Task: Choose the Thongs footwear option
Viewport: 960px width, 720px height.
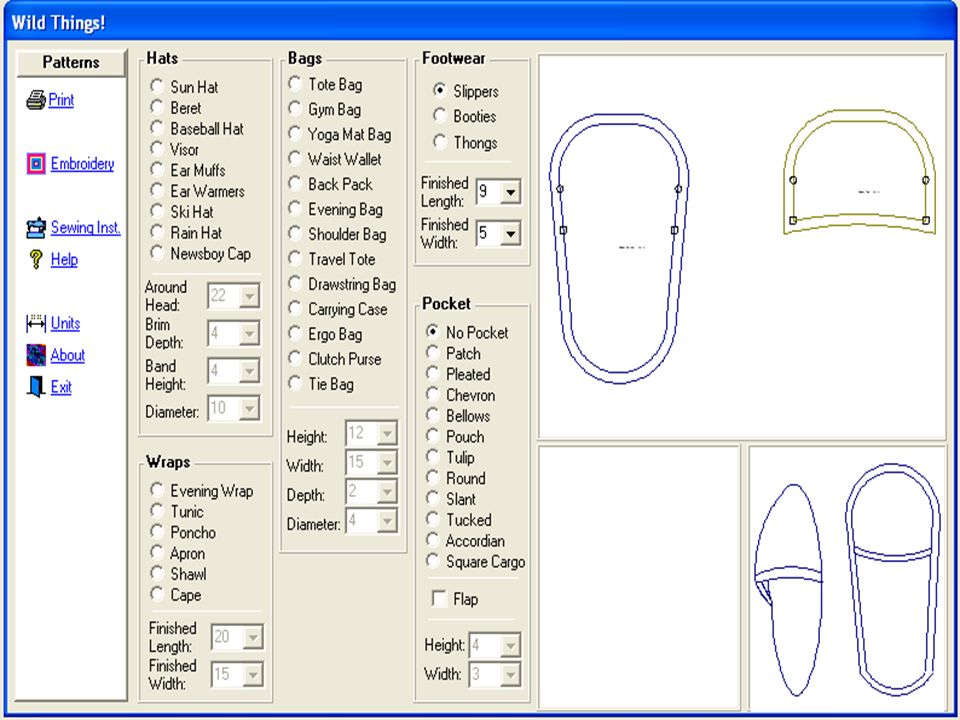Action: point(440,142)
